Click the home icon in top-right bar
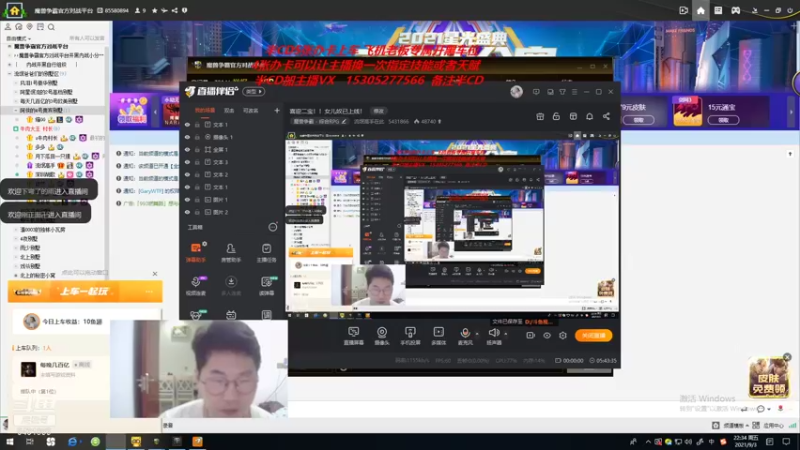Viewport: 800px width, 450px height. click(x=701, y=10)
